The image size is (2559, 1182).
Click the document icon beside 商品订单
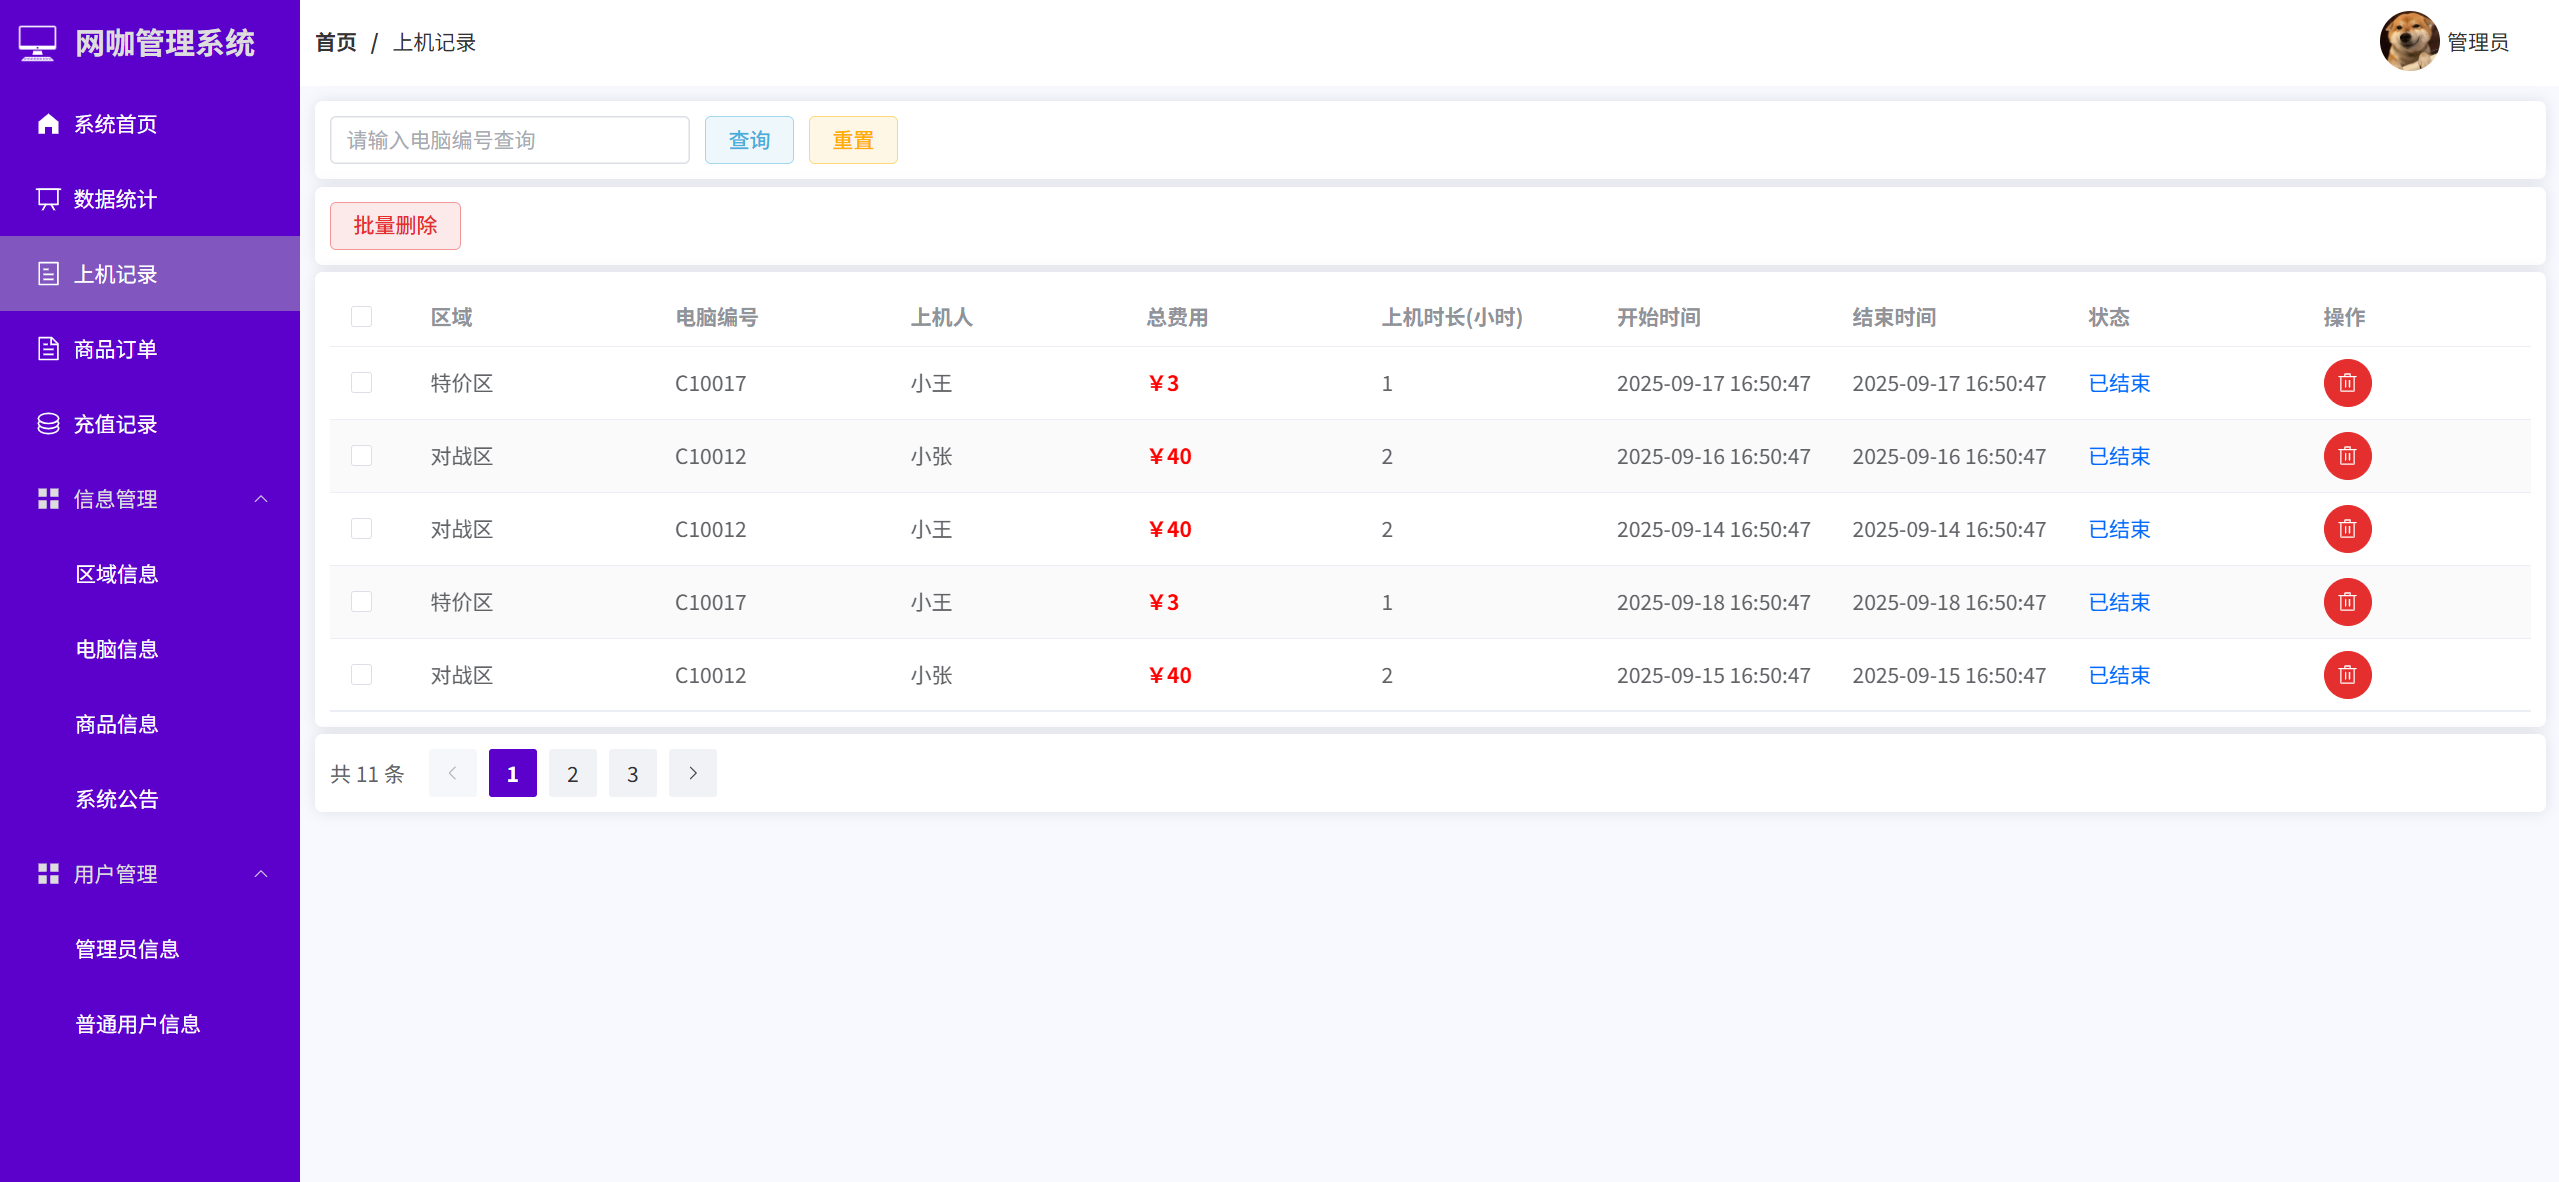[x=48, y=349]
